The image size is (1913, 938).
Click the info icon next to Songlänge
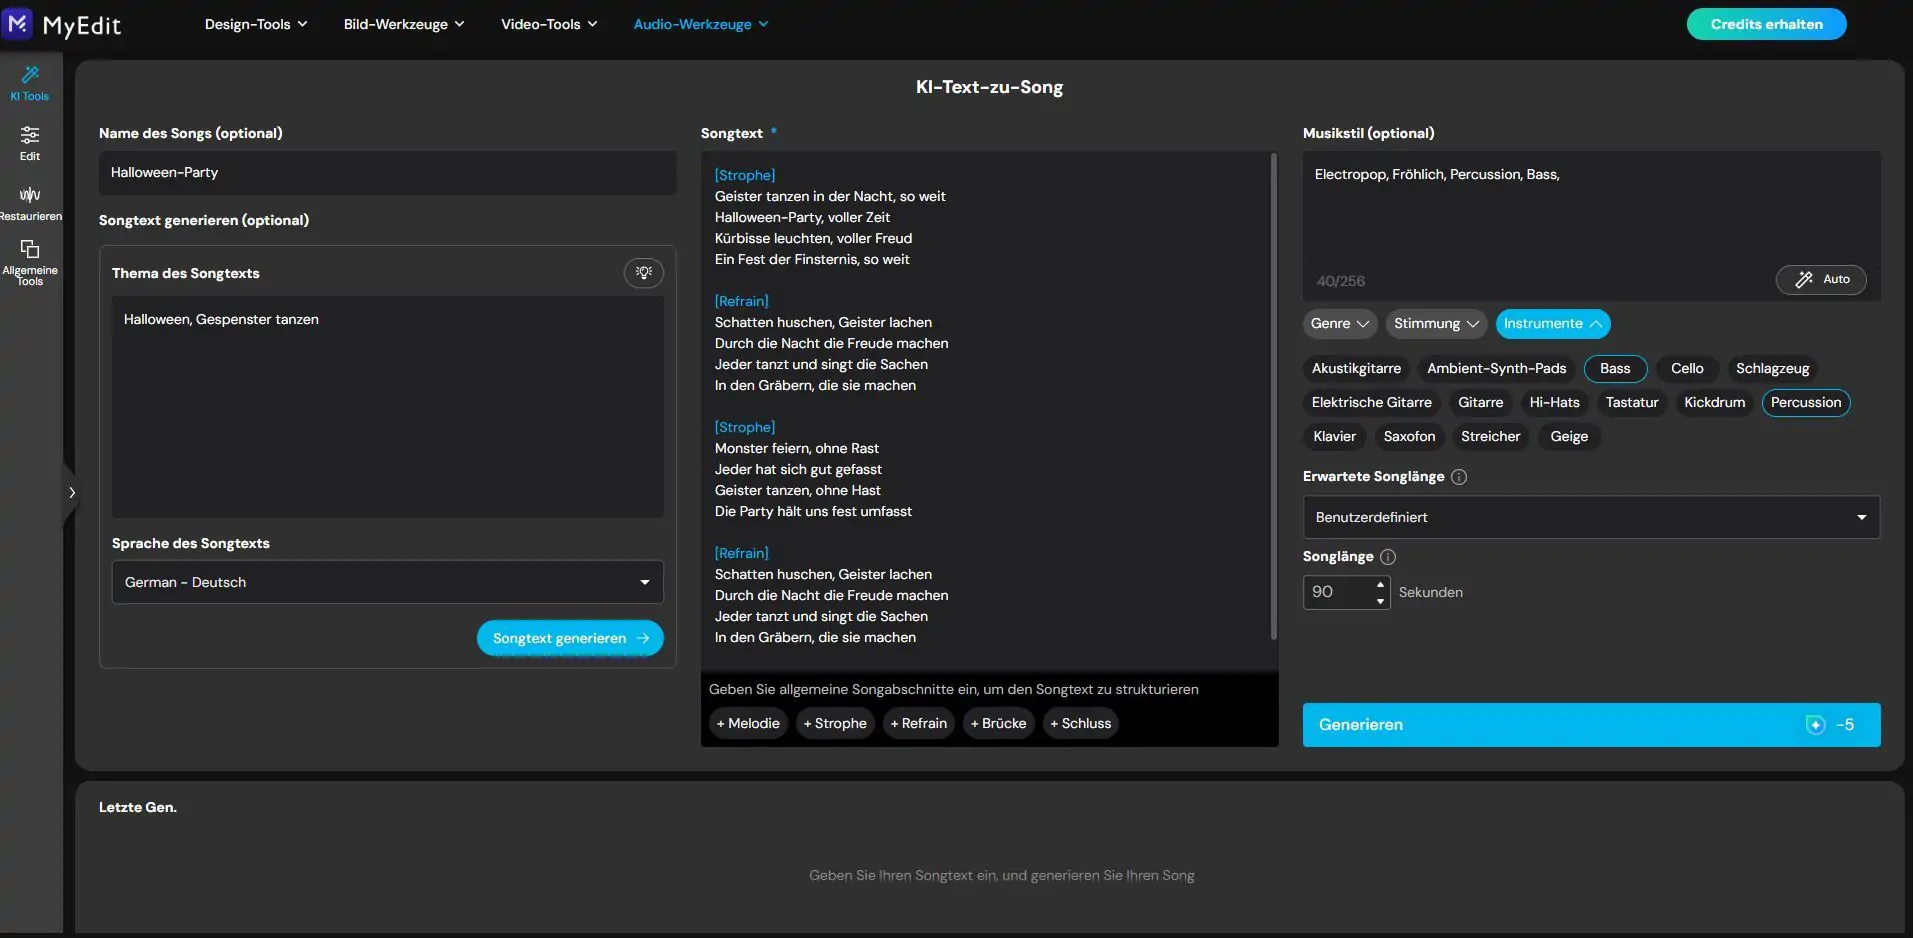click(x=1388, y=557)
